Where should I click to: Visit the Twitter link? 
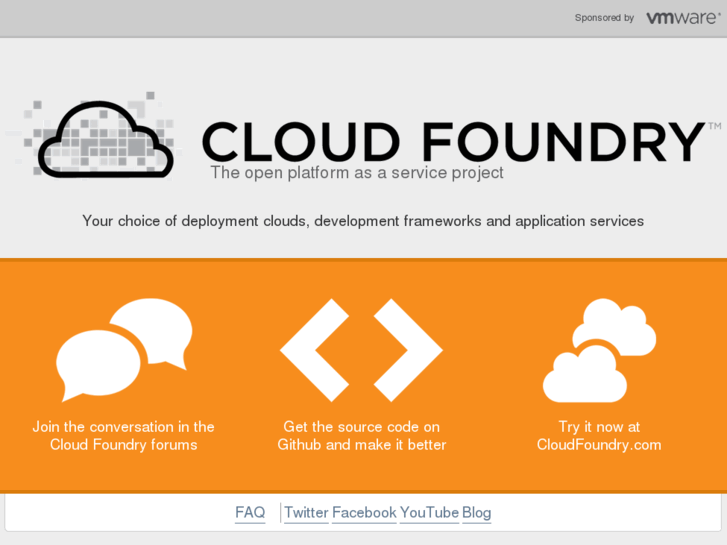[306, 513]
